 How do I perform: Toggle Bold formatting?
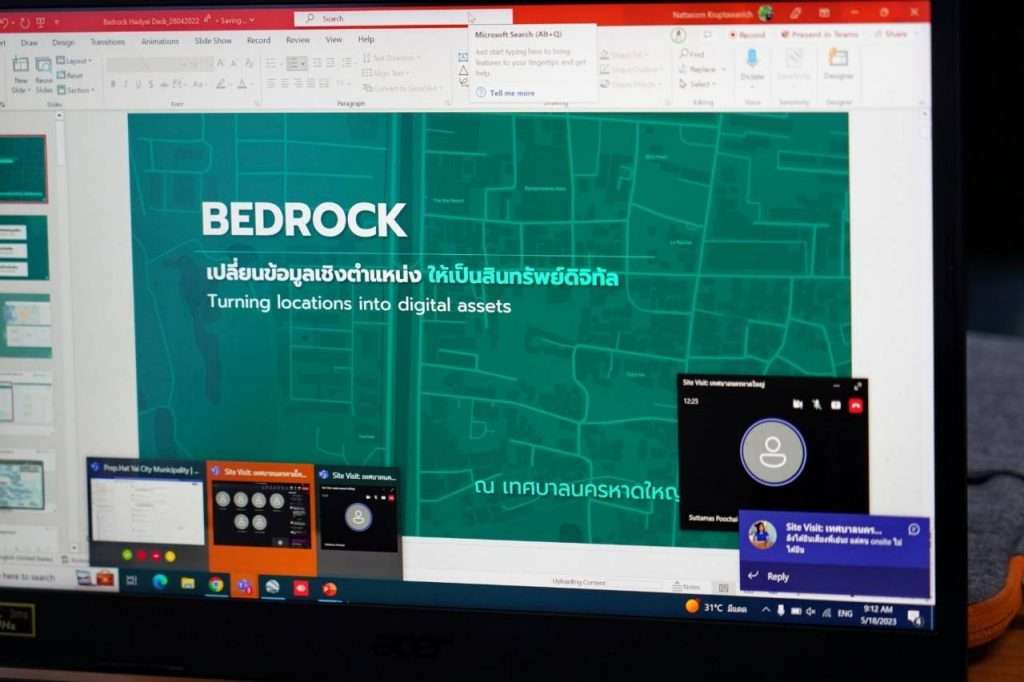113,84
